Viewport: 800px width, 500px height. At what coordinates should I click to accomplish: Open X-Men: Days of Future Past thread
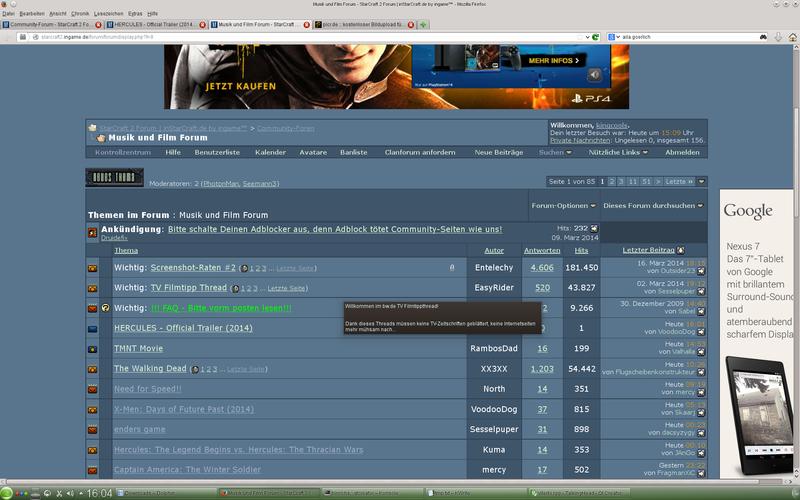[x=184, y=409]
